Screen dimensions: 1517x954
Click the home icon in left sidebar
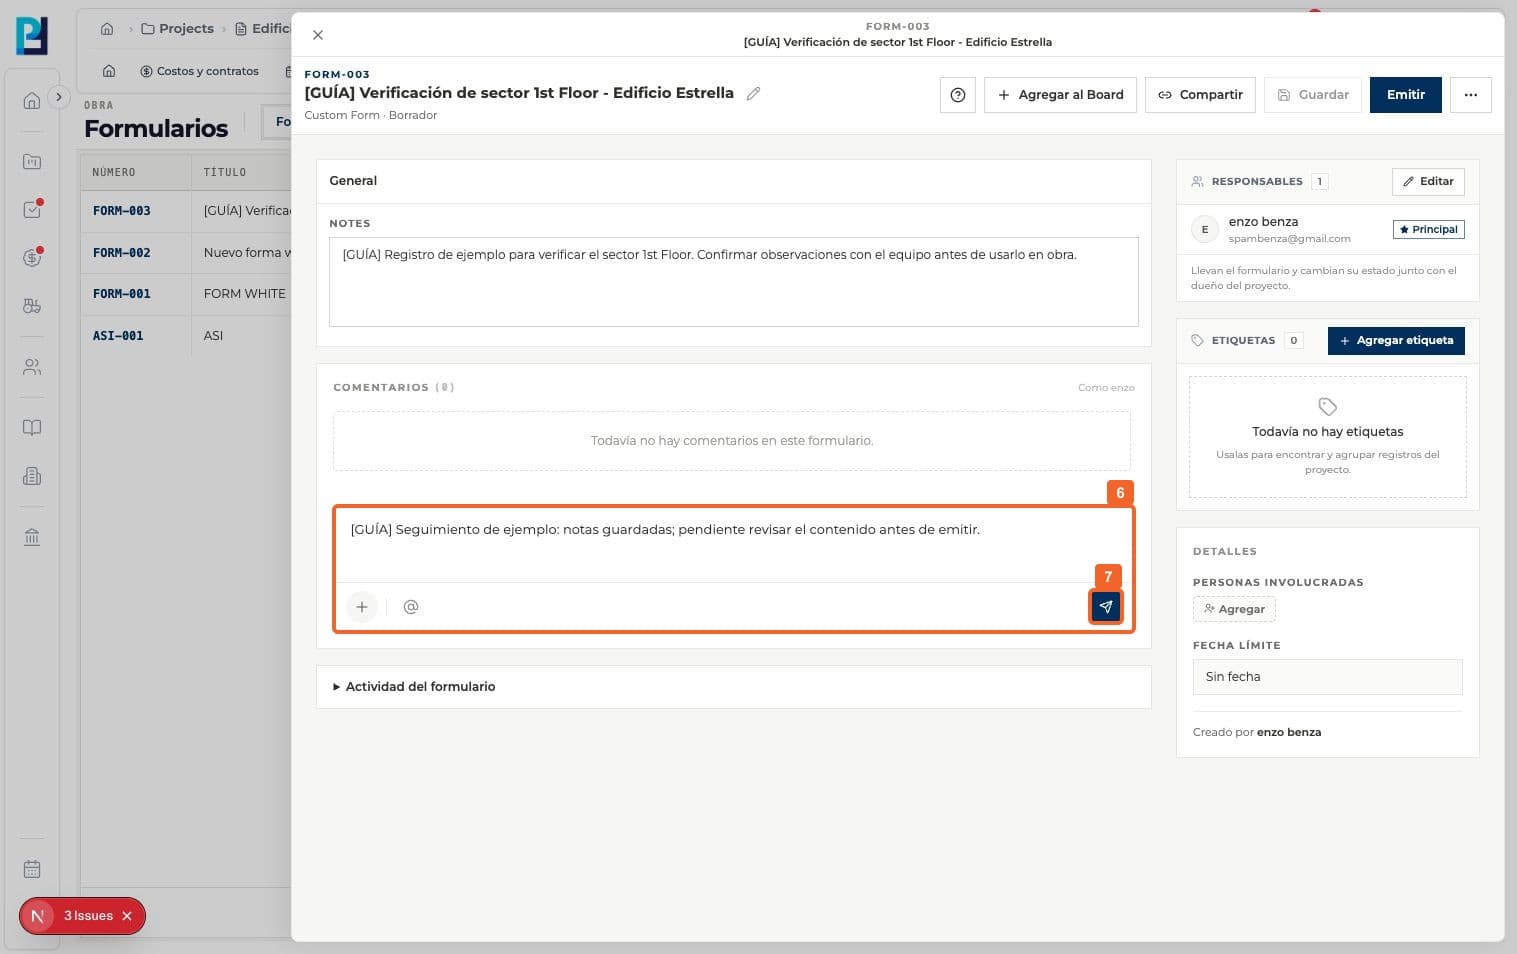[x=32, y=100]
